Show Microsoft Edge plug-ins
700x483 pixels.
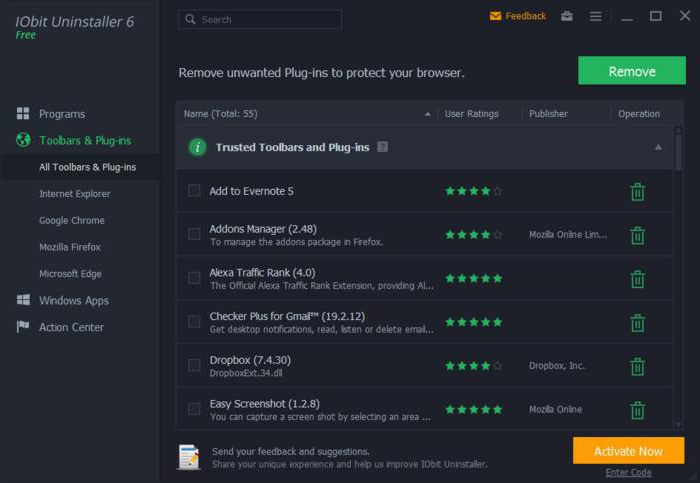(x=70, y=274)
